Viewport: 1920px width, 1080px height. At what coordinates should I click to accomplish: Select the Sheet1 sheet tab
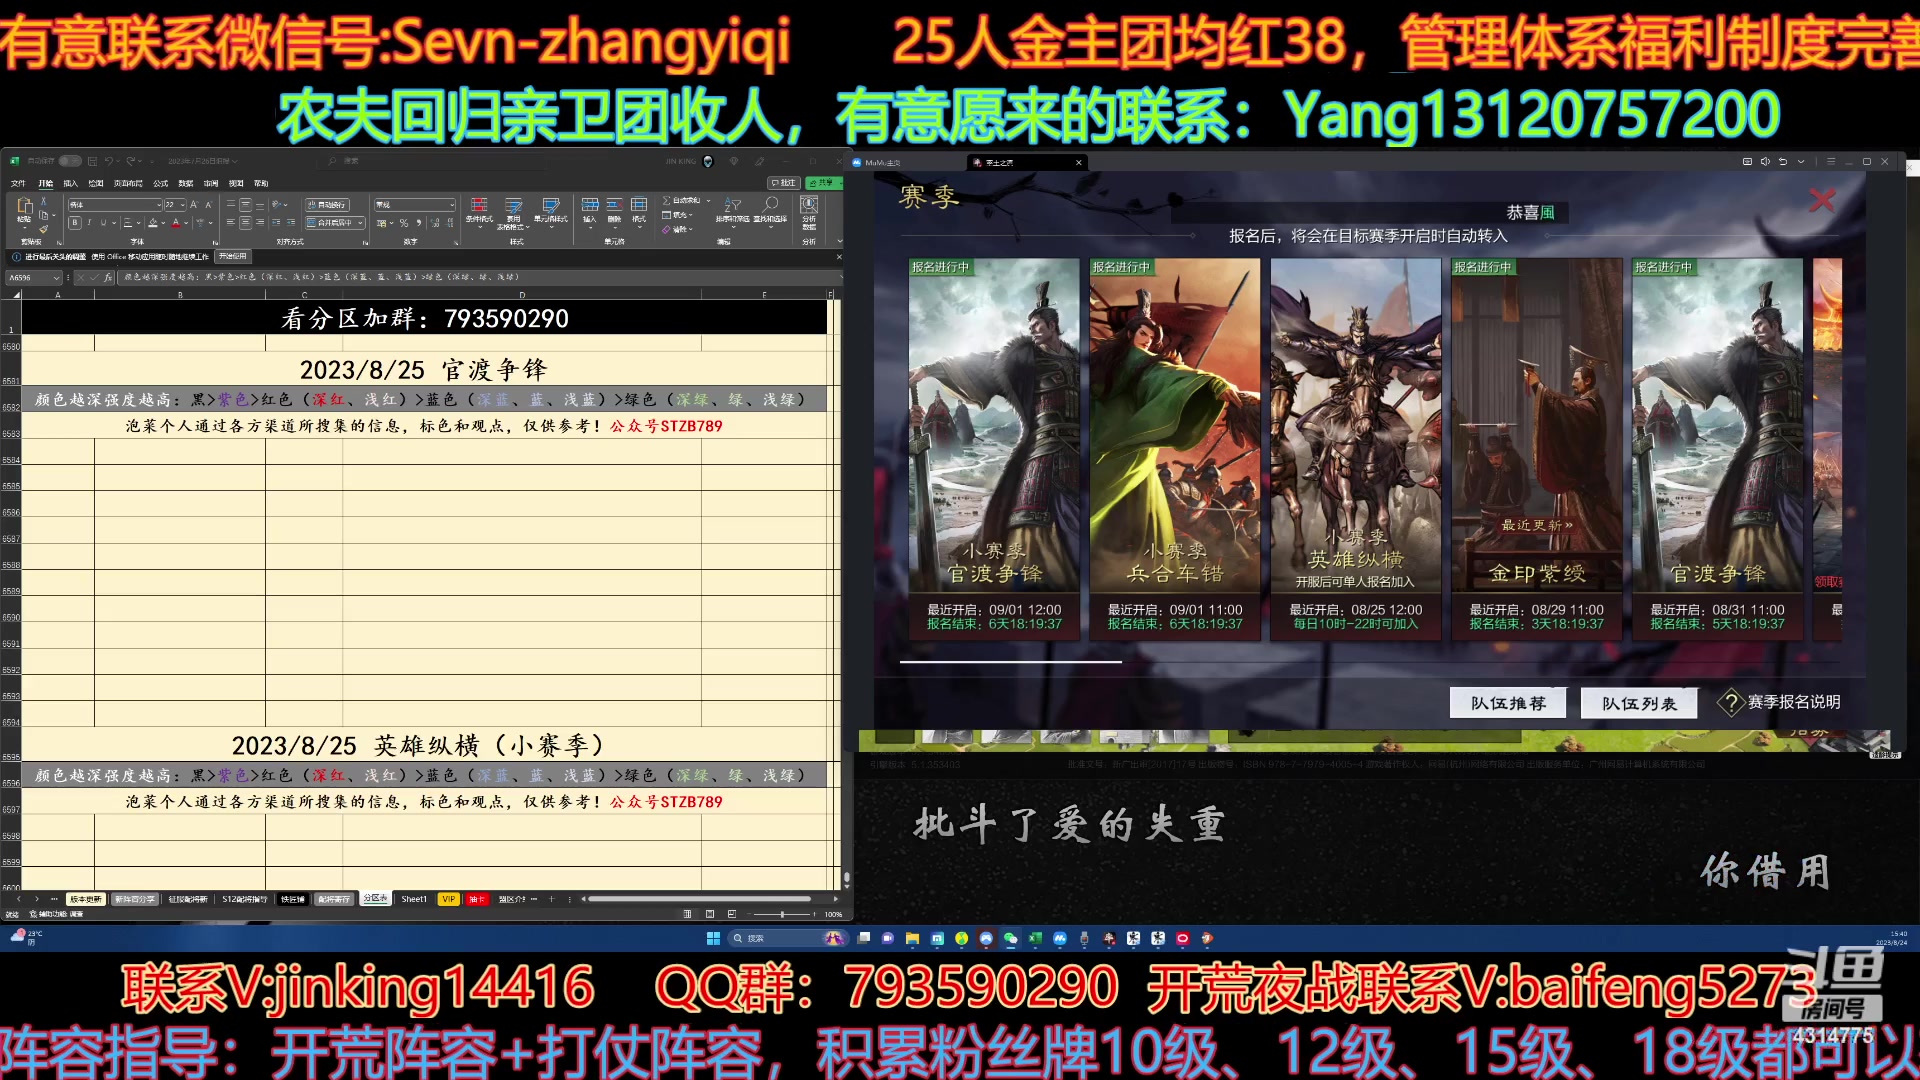coord(414,899)
